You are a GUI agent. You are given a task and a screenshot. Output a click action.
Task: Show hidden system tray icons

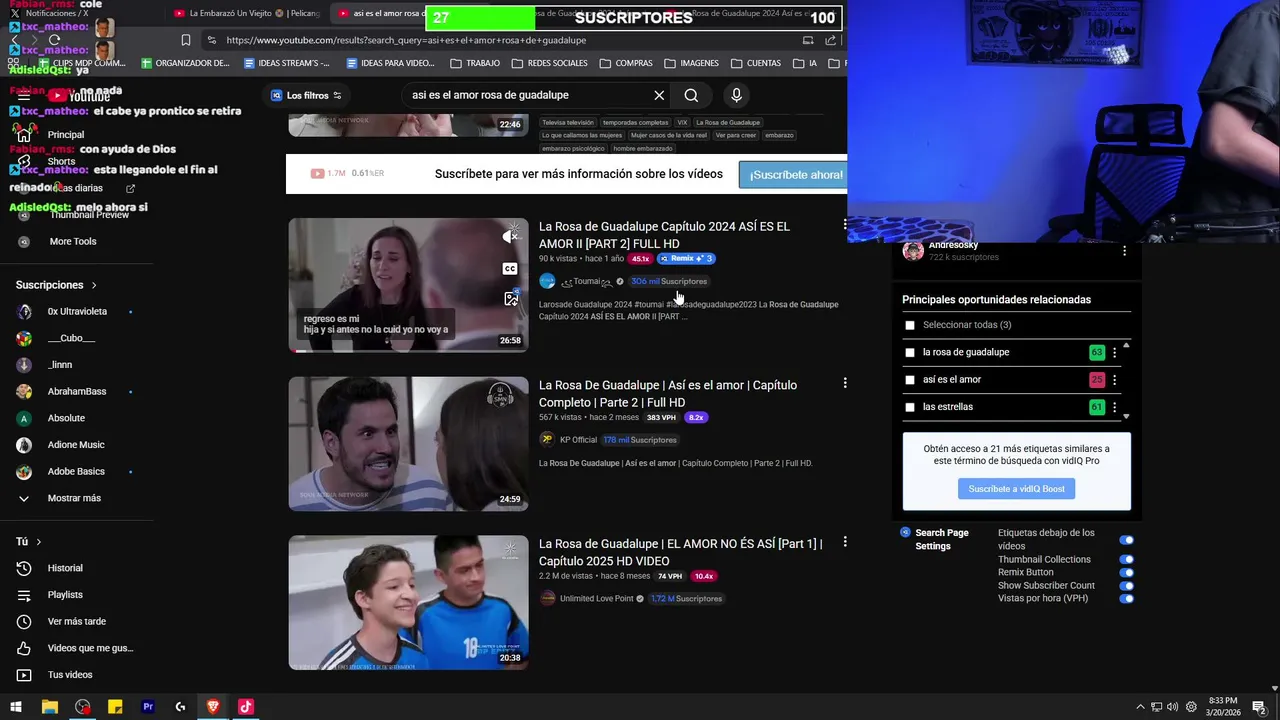tap(1140, 707)
